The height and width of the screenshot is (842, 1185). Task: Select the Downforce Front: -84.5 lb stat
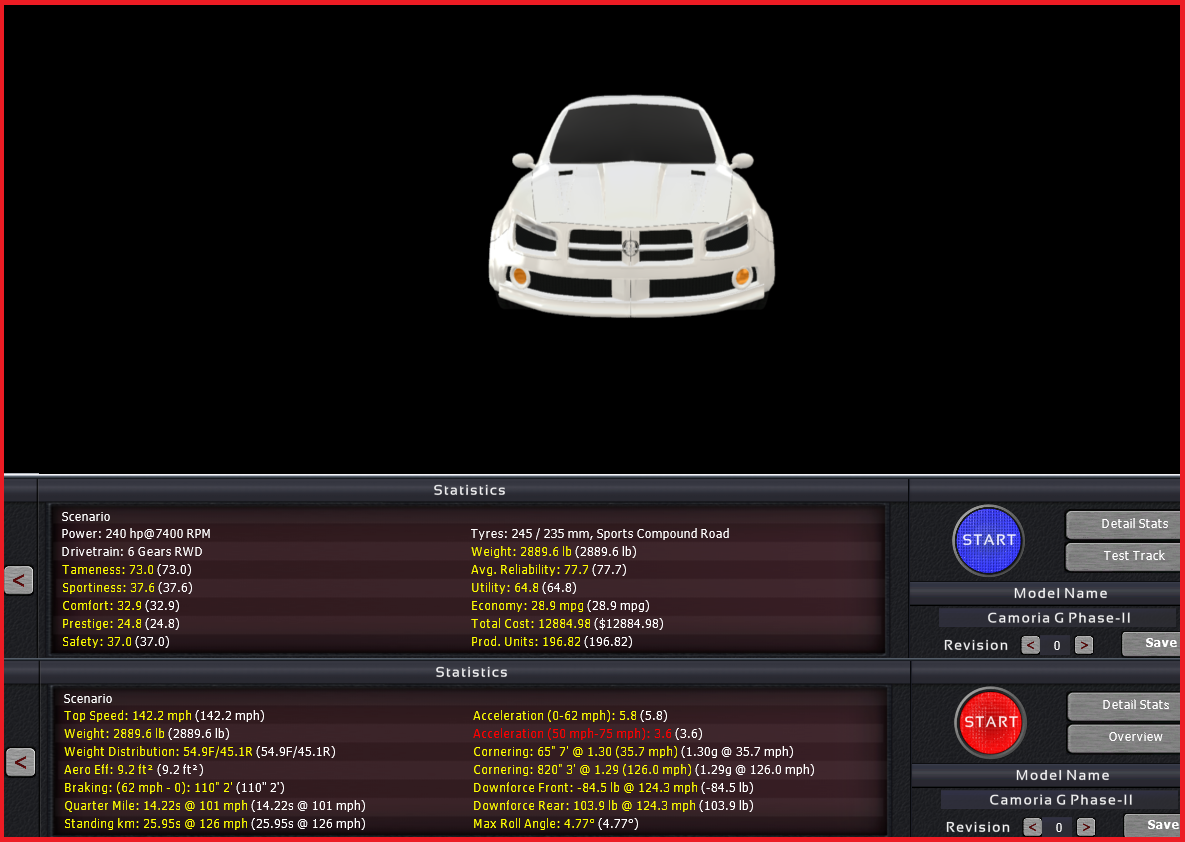click(613, 788)
